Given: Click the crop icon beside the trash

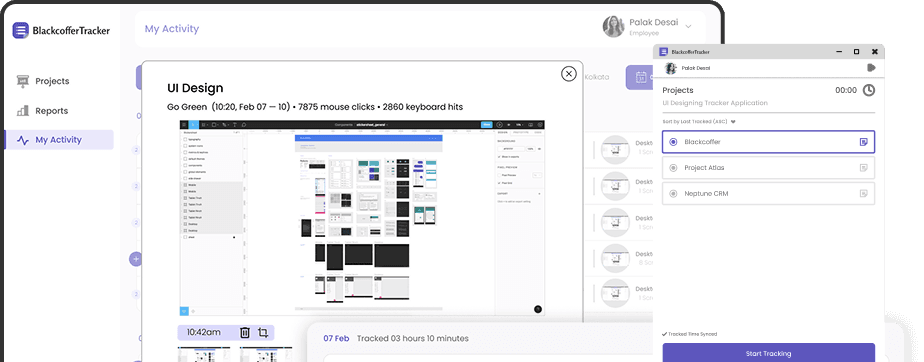Looking at the screenshot, I should point(263,333).
